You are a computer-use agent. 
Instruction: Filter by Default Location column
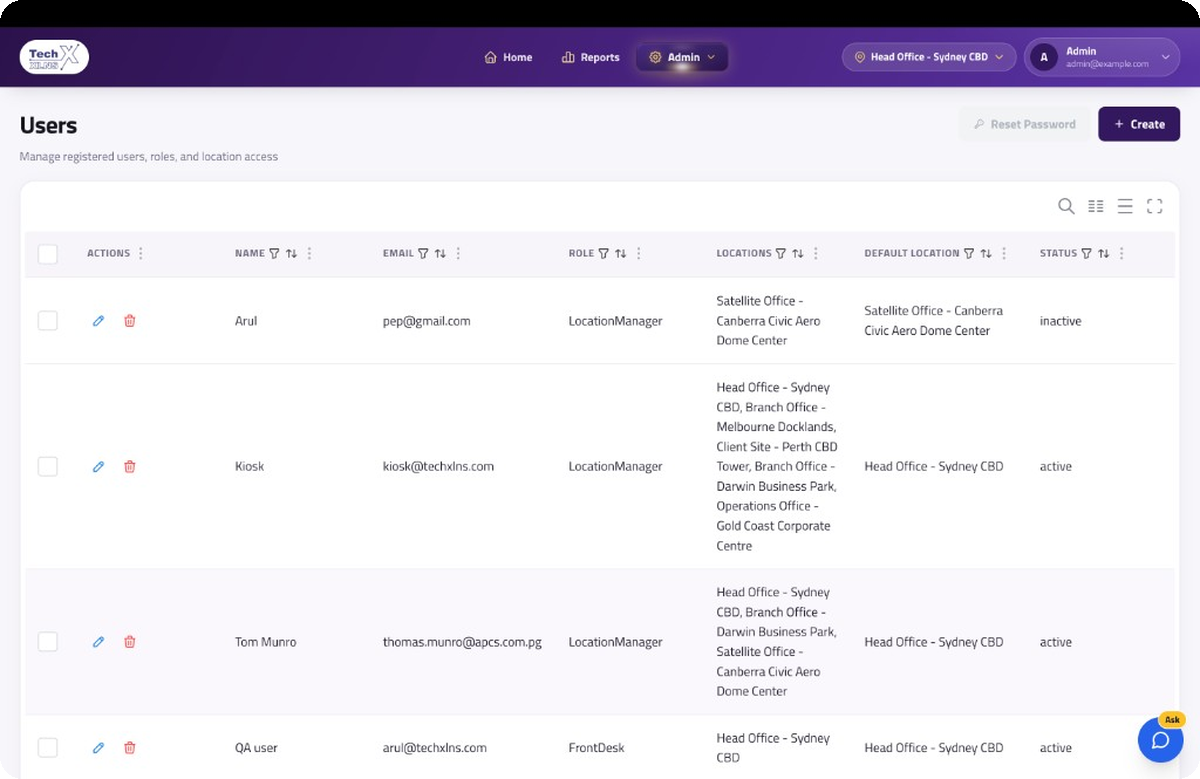coord(968,254)
